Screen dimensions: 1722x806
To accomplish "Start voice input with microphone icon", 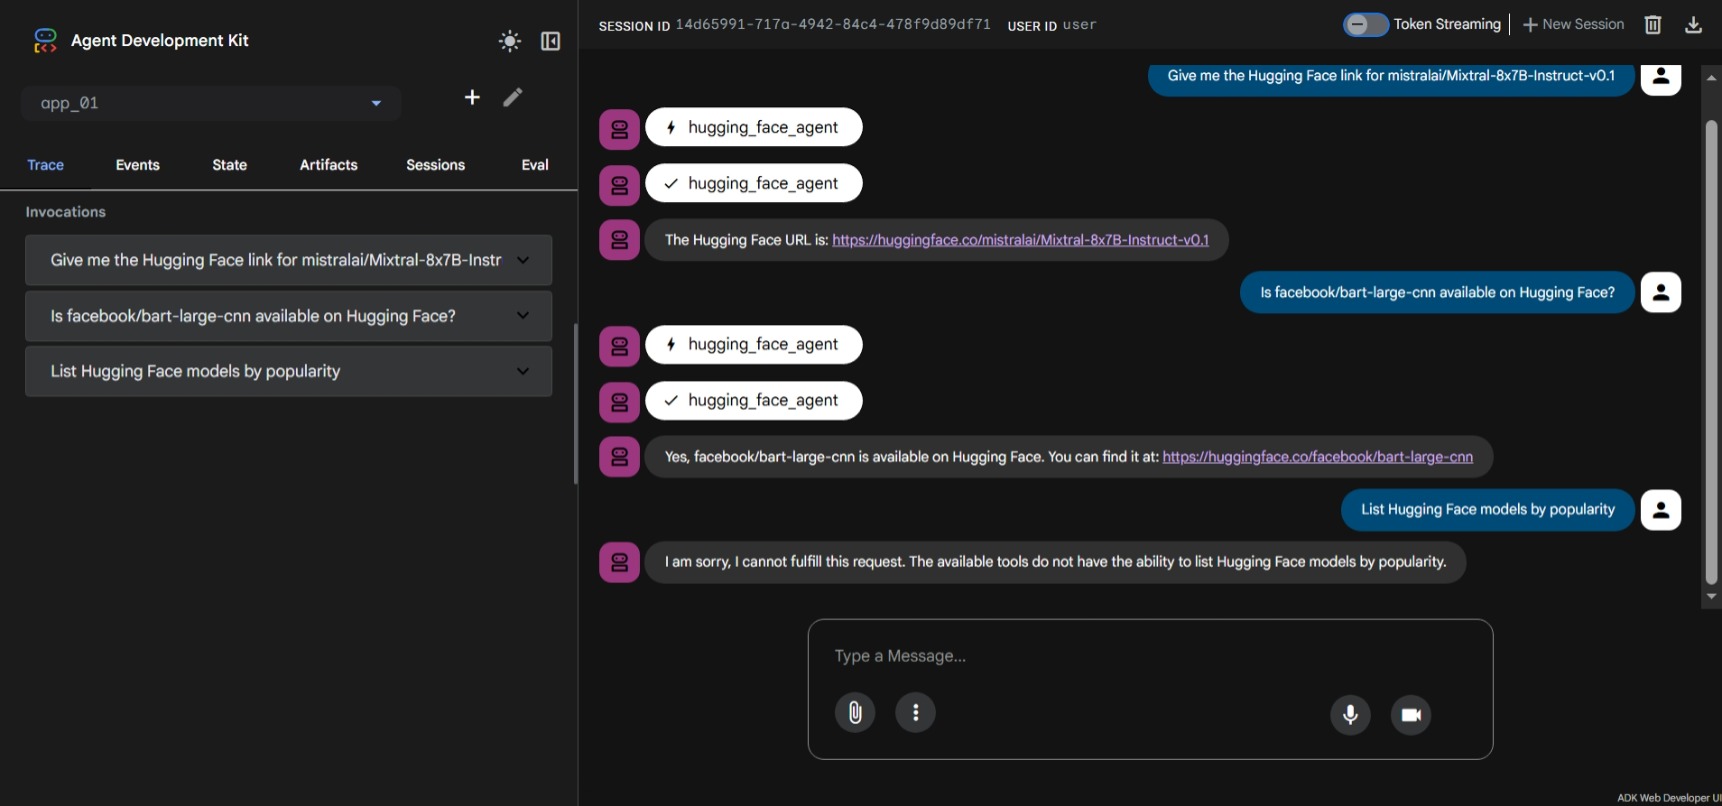I will coord(1350,714).
